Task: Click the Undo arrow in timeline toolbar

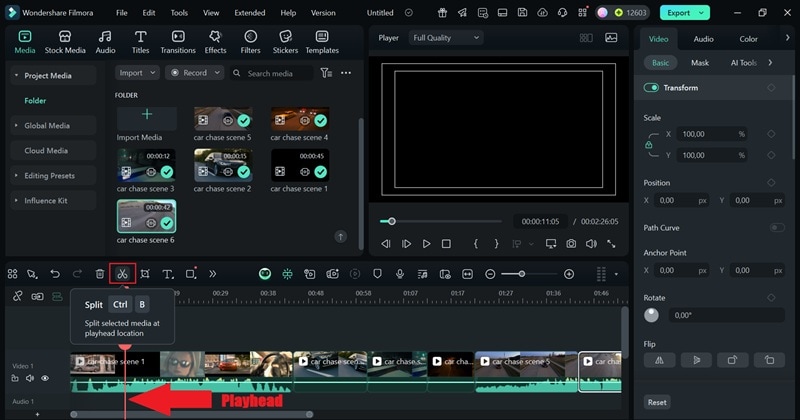Action: (55, 274)
